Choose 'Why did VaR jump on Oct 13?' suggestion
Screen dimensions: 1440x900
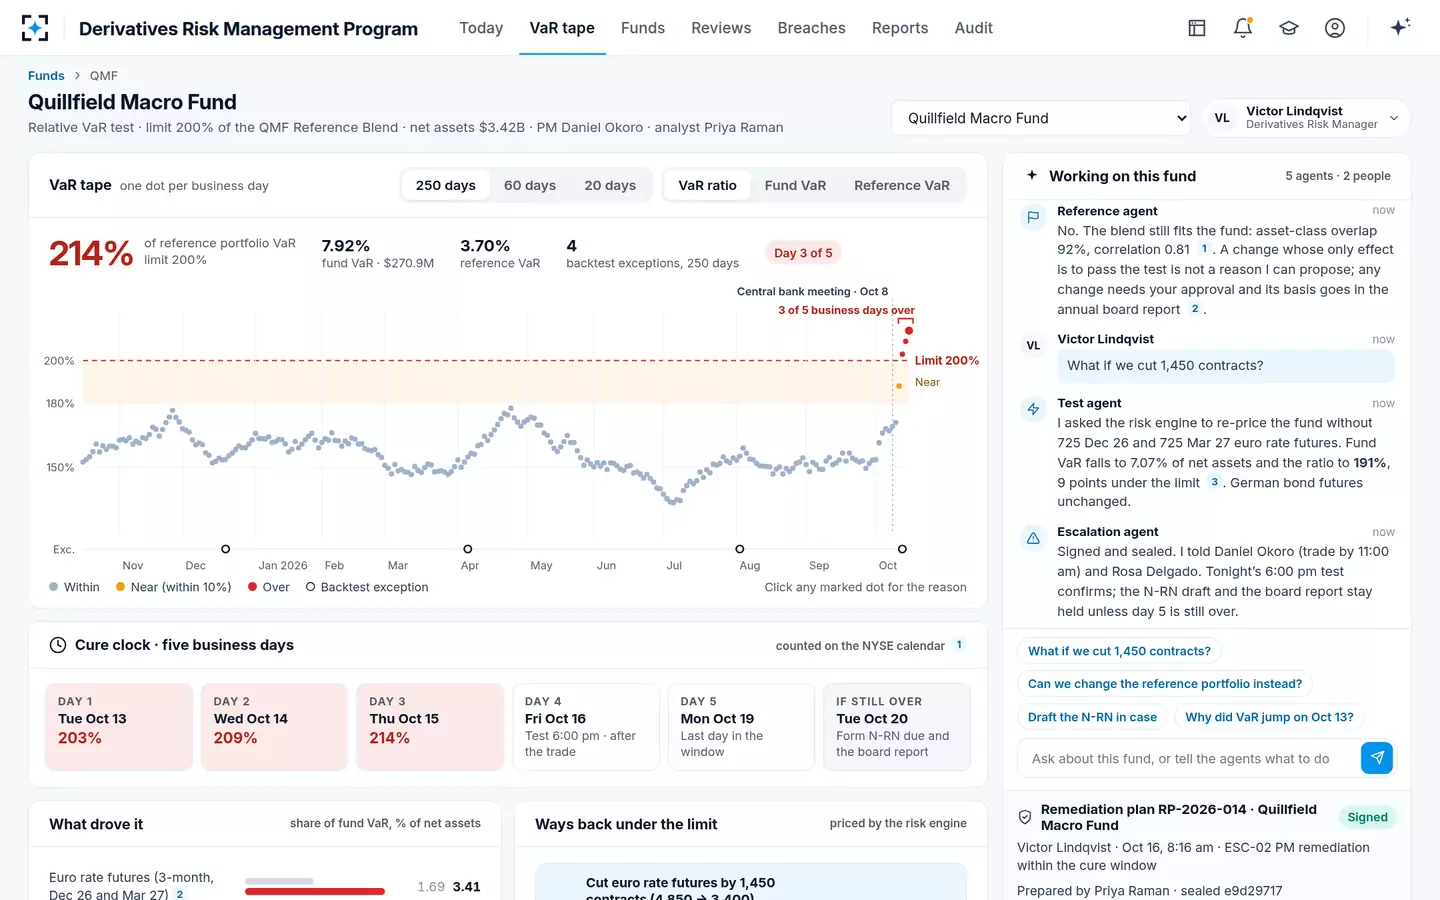1269,717
